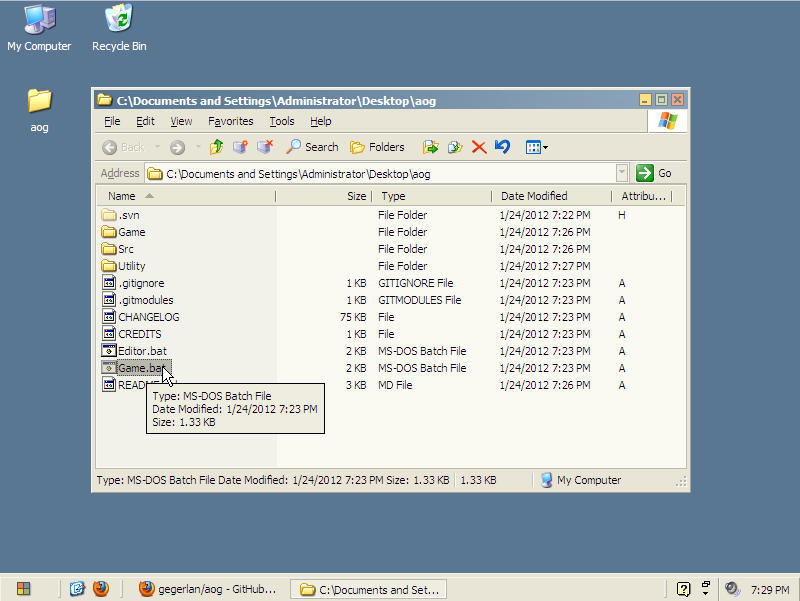The image size is (800, 601).
Task: Click the quick launch Internet Explorer icon
Action: [77, 589]
